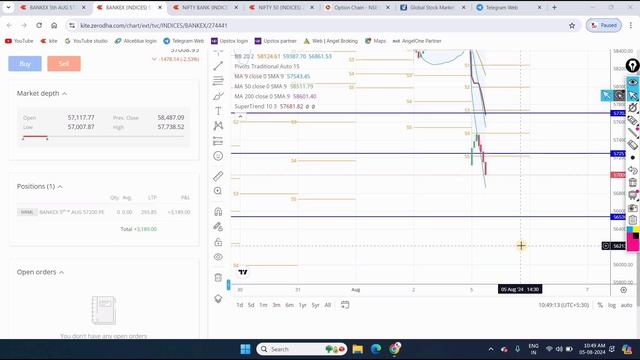The width and height of the screenshot is (640, 360).
Task: Select the ruler measure tool
Action: point(218,176)
